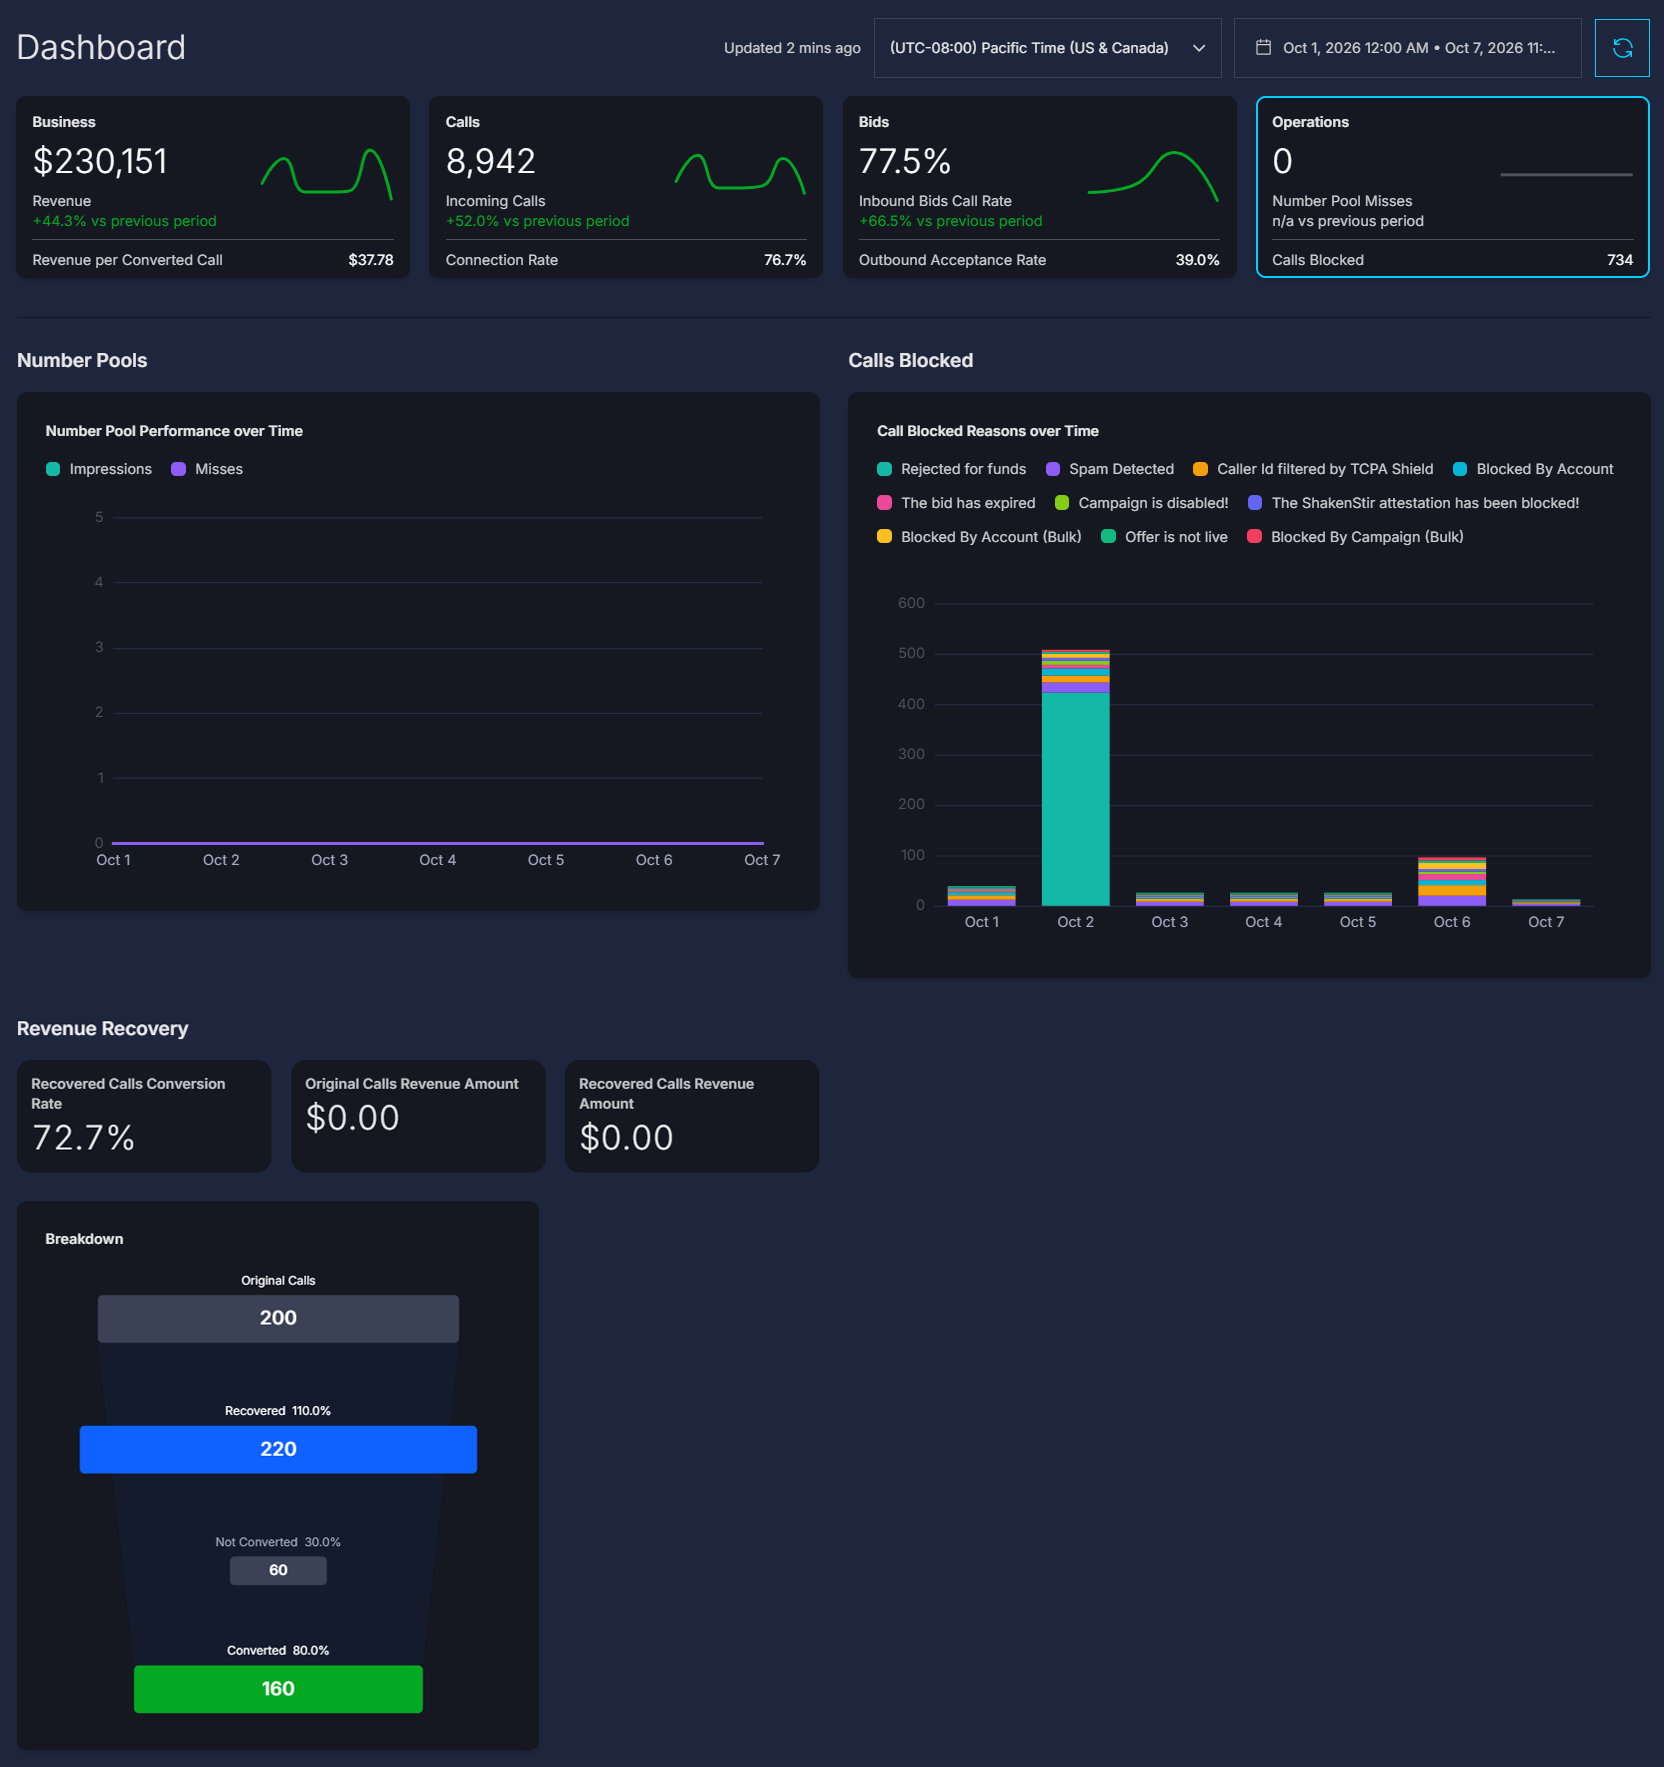Select the Calls summary card
This screenshot has width=1664, height=1767.
[626, 187]
